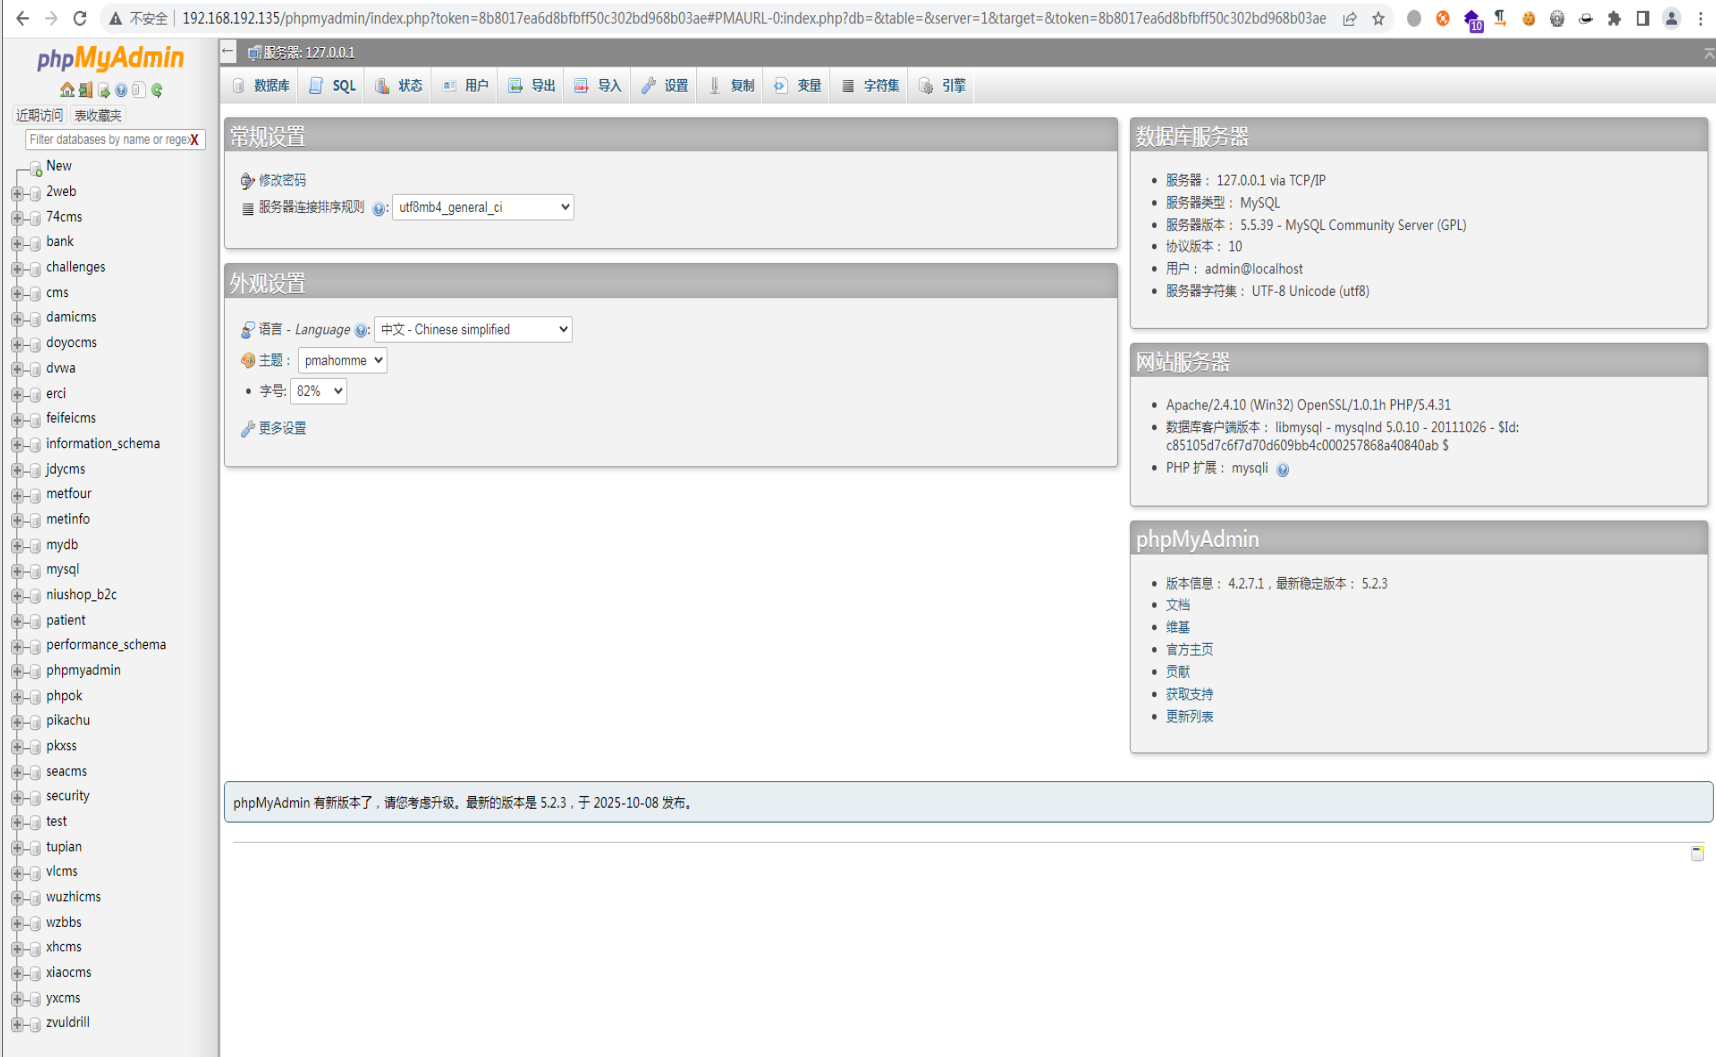Reload the browser page
Image resolution: width=1716 pixels, height=1057 pixels.
(x=80, y=18)
